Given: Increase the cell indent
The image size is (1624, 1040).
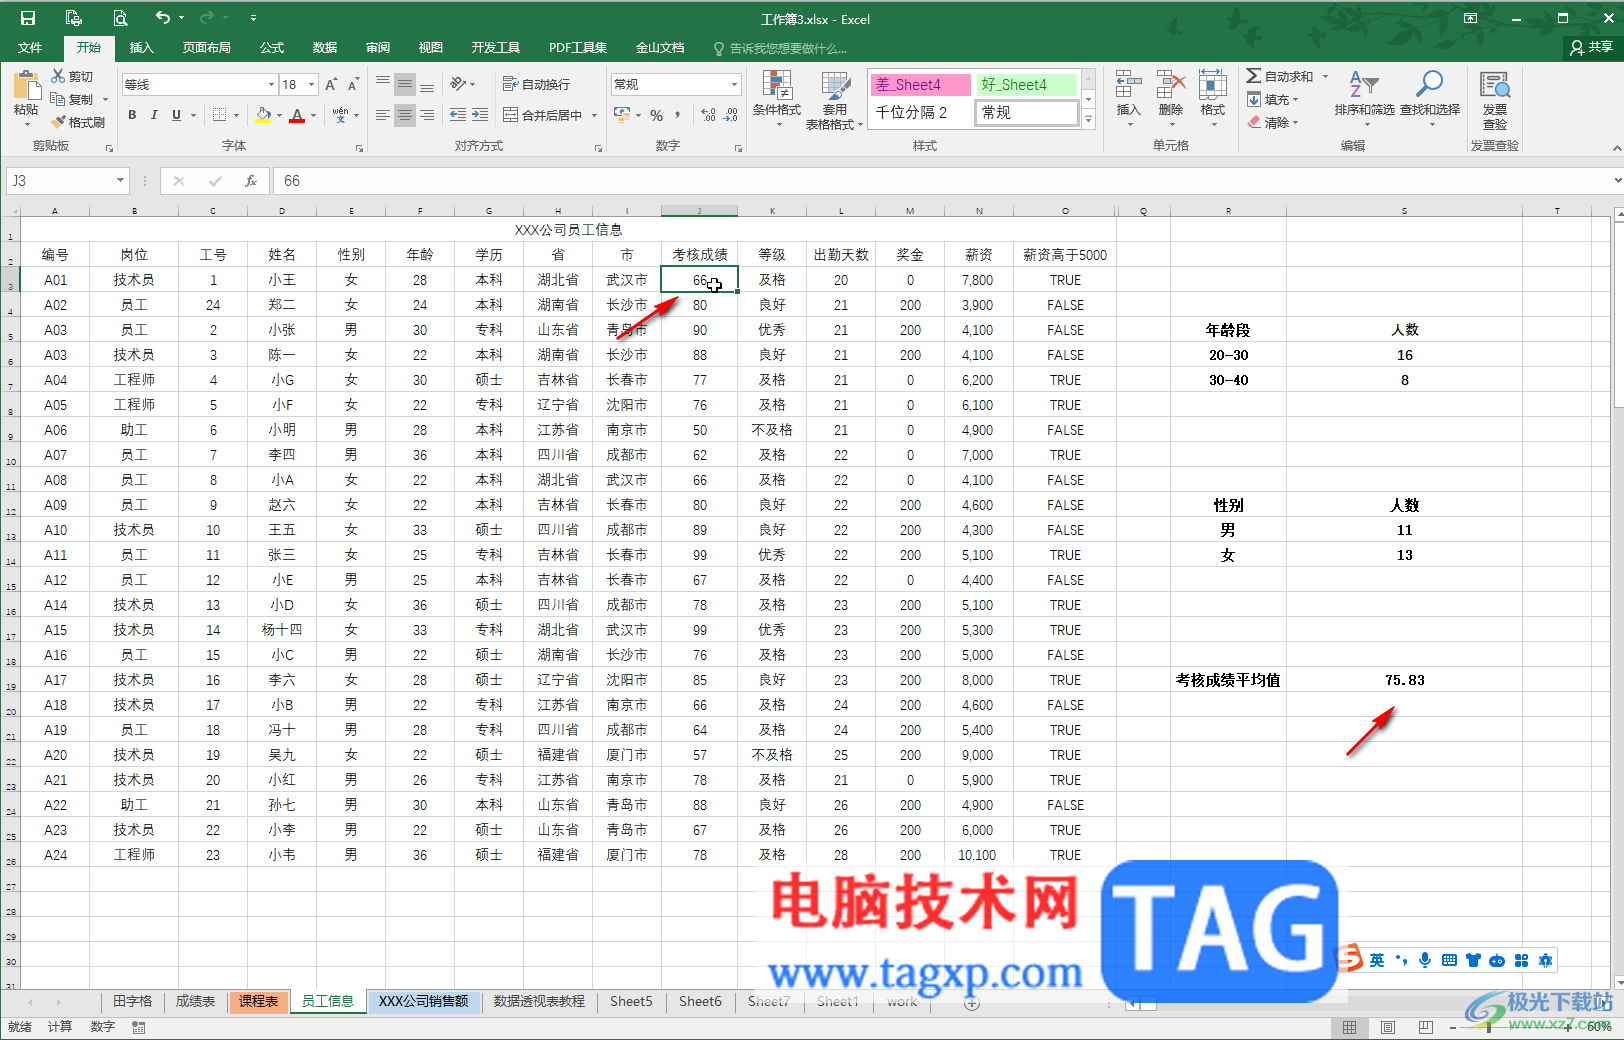Looking at the screenshot, I should (x=480, y=115).
